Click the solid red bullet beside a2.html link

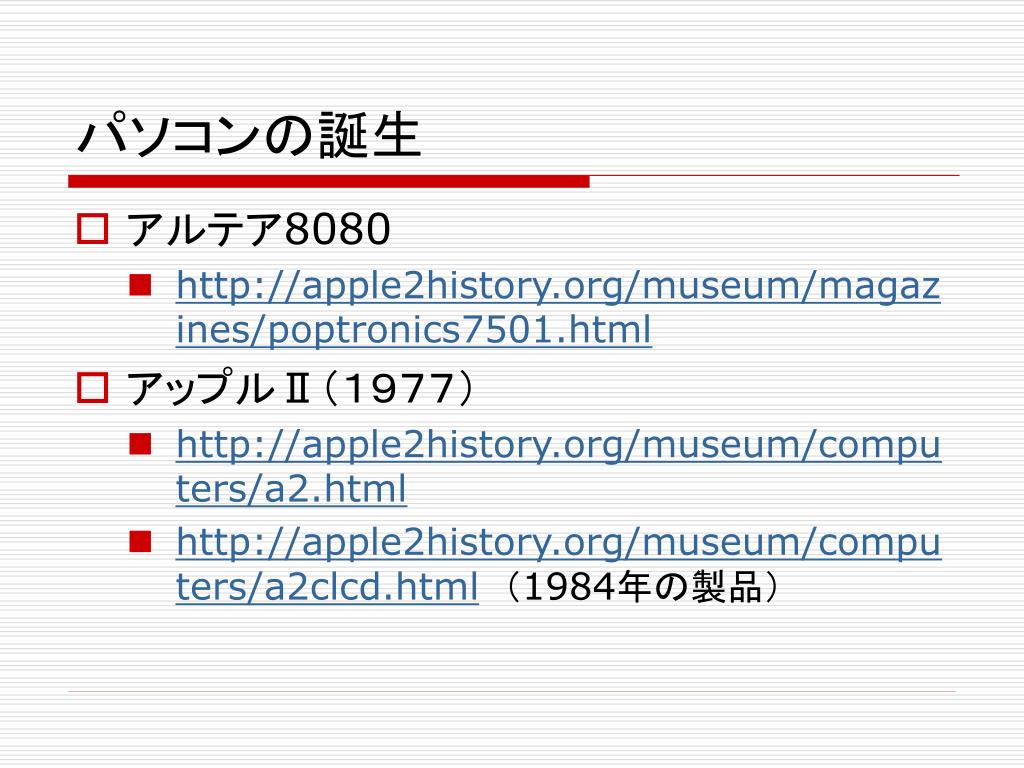pyautogui.click(x=140, y=444)
